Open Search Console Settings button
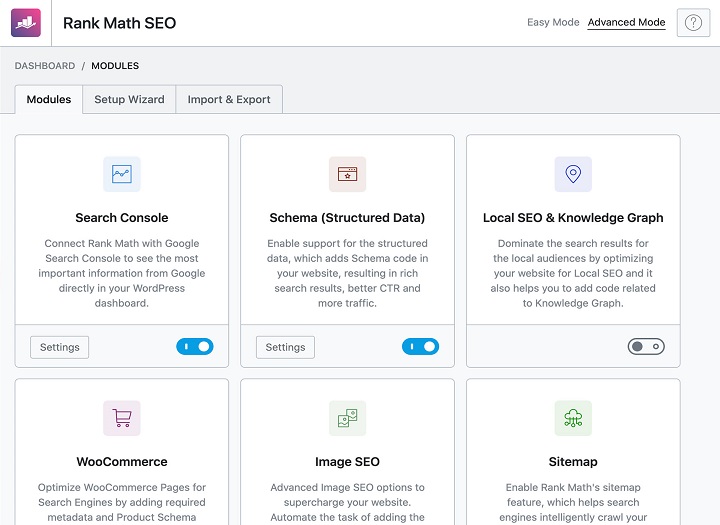Image resolution: width=720 pixels, height=525 pixels. [x=60, y=347]
